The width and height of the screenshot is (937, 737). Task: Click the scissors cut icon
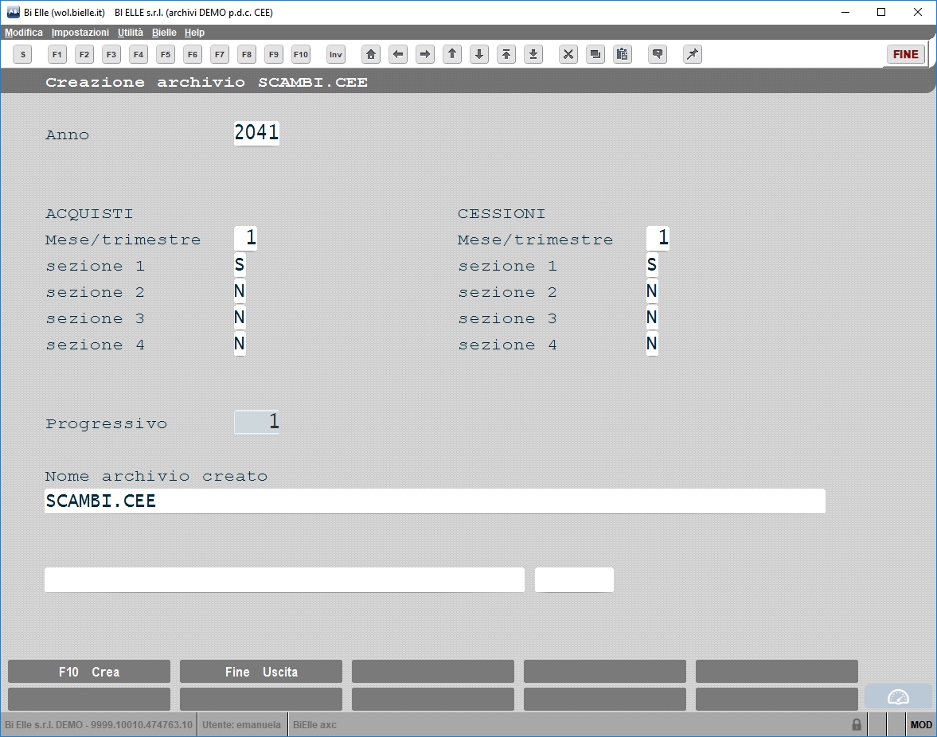[568, 54]
